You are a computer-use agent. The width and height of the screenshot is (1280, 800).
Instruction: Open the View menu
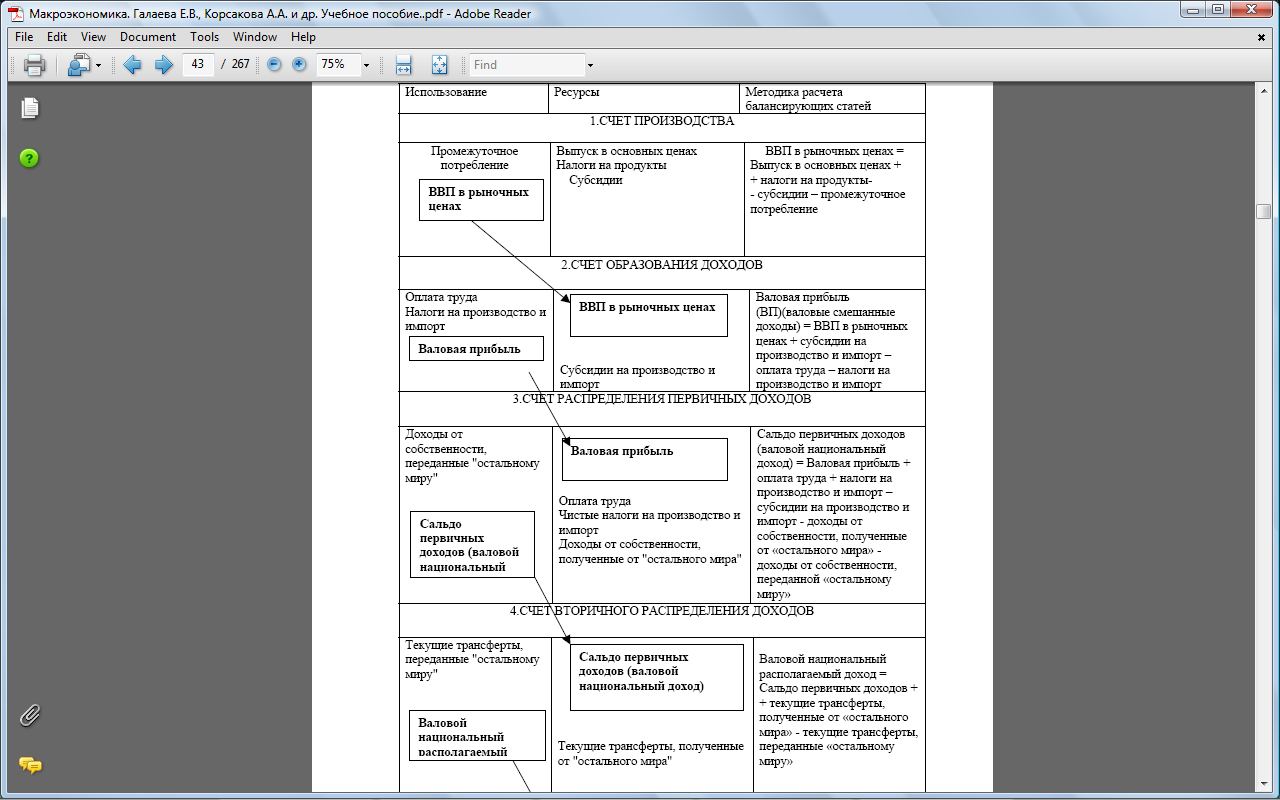point(93,37)
